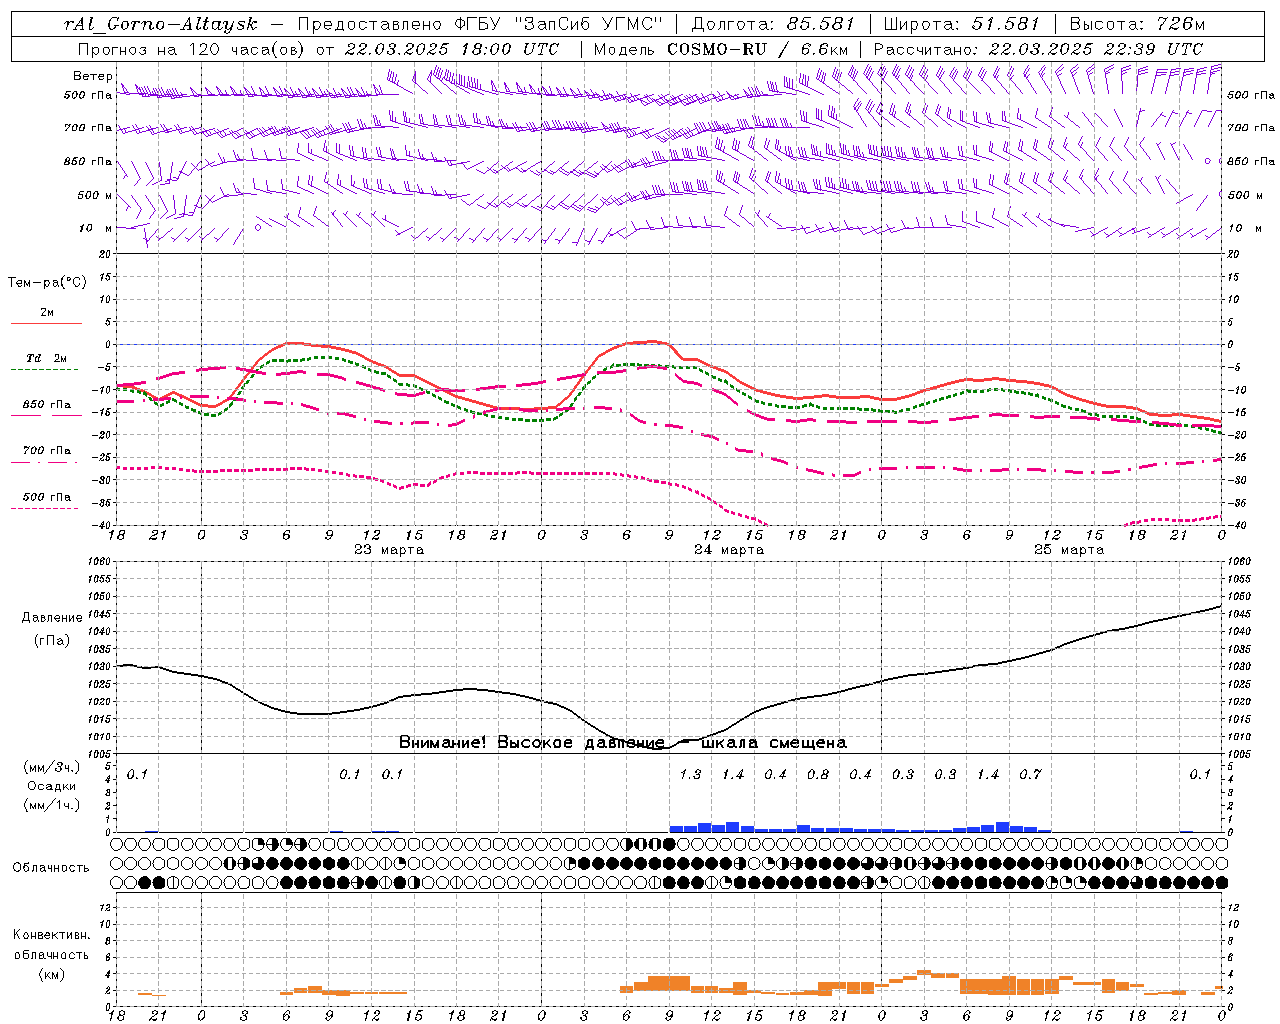
Task: Click the 23 марта date label
Action: click(x=389, y=550)
